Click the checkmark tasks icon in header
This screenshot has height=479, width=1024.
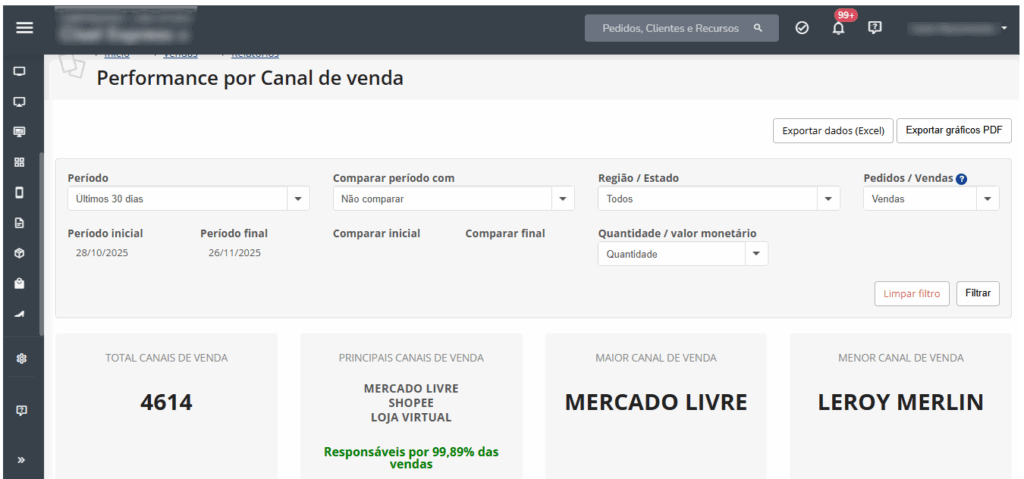[802, 28]
